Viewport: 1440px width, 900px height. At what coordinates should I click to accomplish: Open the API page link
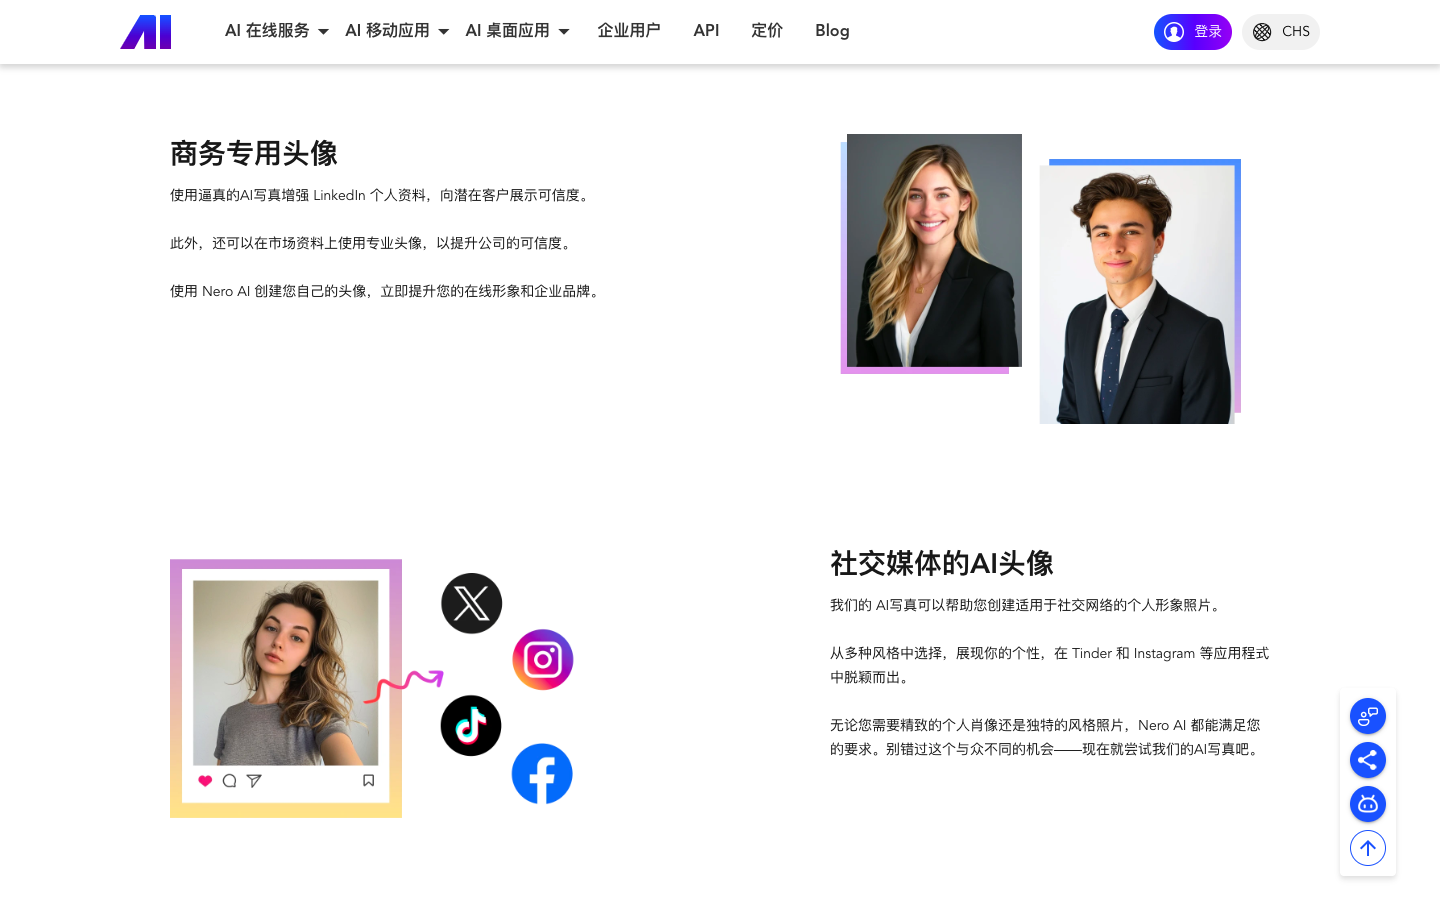(x=706, y=31)
